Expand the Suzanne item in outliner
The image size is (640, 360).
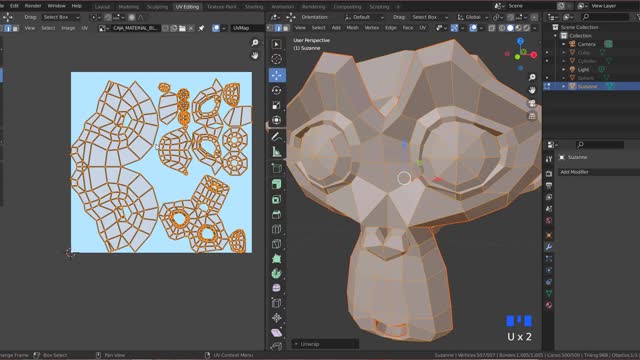(564, 87)
